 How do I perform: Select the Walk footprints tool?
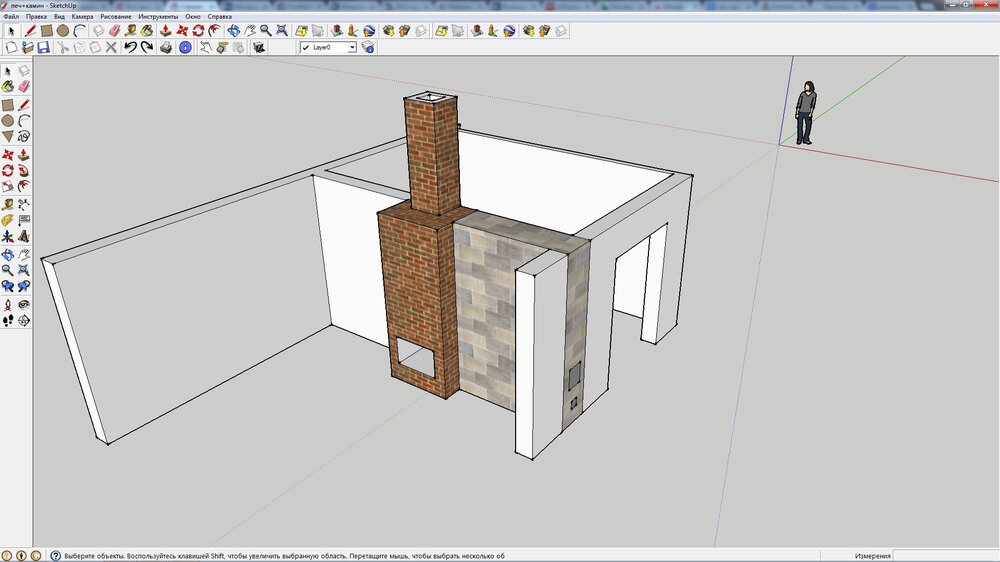point(8,320)
